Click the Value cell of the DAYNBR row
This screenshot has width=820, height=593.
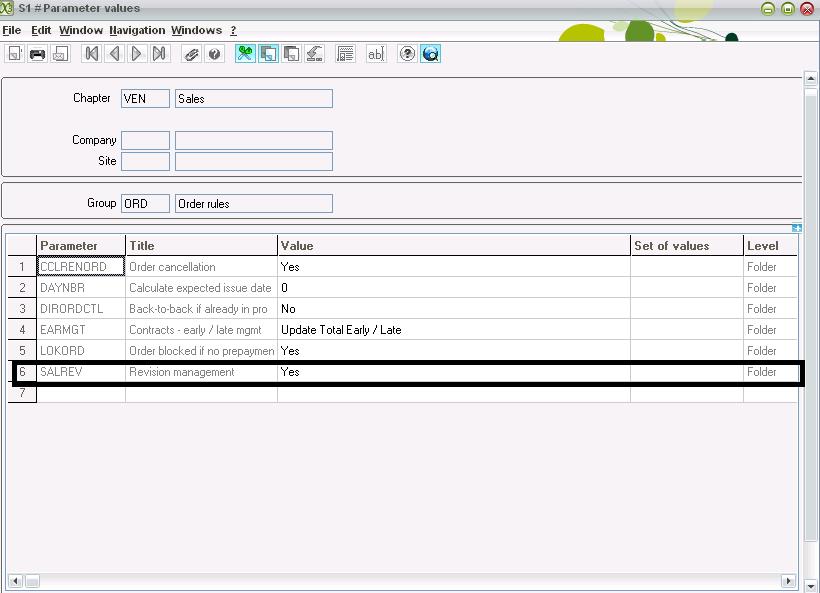pyautogui.click(x=454, y=288)
